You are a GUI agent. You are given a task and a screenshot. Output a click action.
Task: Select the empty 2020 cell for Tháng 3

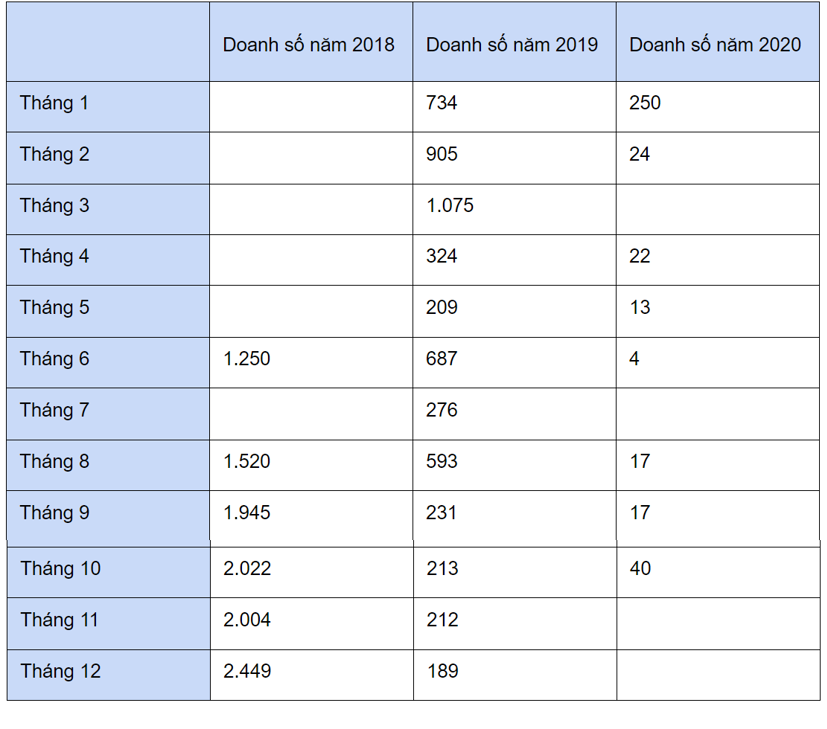tap(717, 208)
